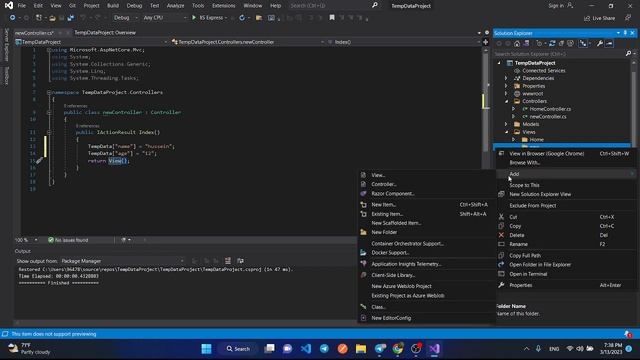Expand HomeController.cs node
Viewport: 640px width, 360px height.
tap(513, 109)
